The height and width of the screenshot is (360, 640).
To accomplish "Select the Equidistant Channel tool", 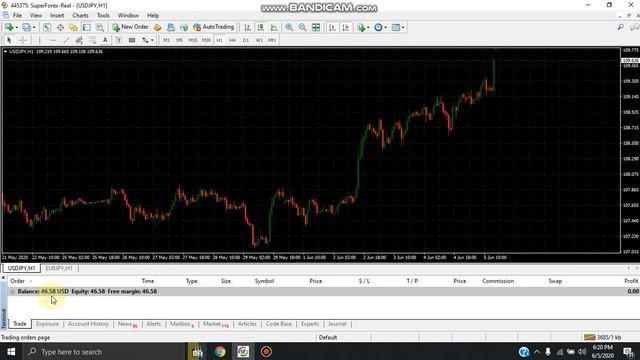I will click(79, 40).
